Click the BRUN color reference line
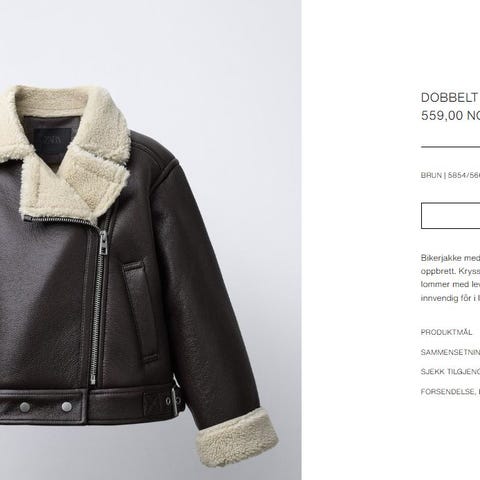Screen dimensions: 480x480 coord(450,175)
